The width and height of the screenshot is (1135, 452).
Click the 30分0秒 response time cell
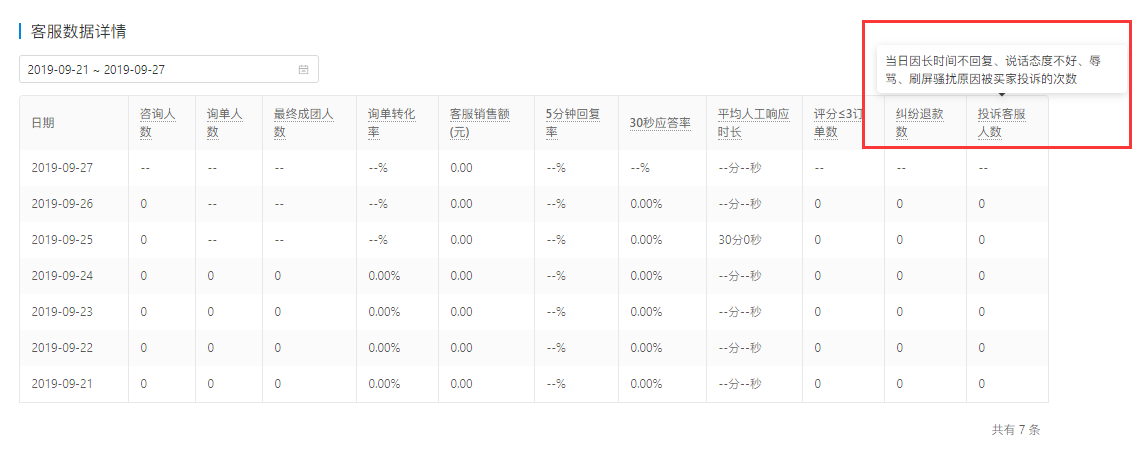[x=739, y=240]
